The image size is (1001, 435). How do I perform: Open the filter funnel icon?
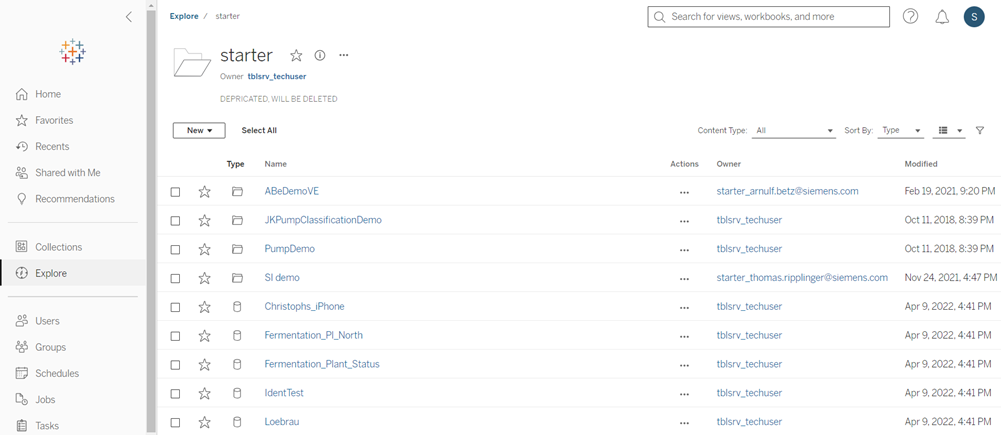(980, 130)
